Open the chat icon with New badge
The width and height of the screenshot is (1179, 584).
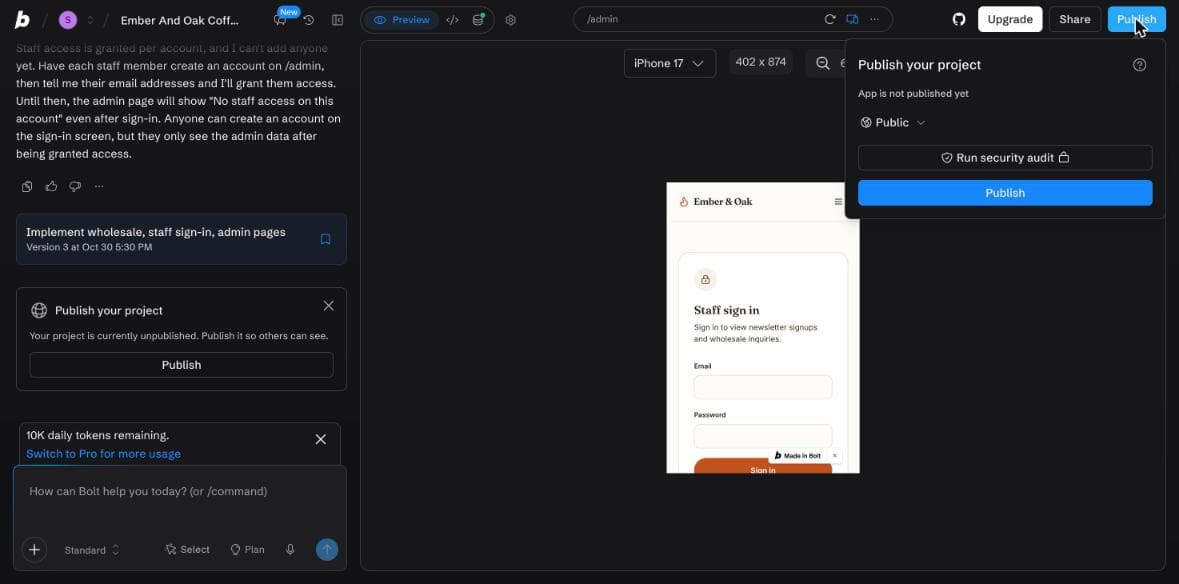tap(280, 20)
